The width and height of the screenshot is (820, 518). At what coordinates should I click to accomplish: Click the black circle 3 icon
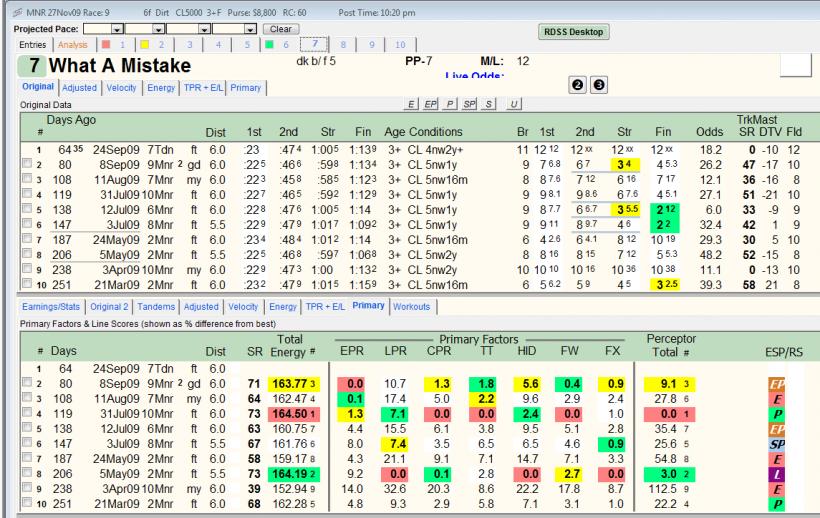[599, 85]
